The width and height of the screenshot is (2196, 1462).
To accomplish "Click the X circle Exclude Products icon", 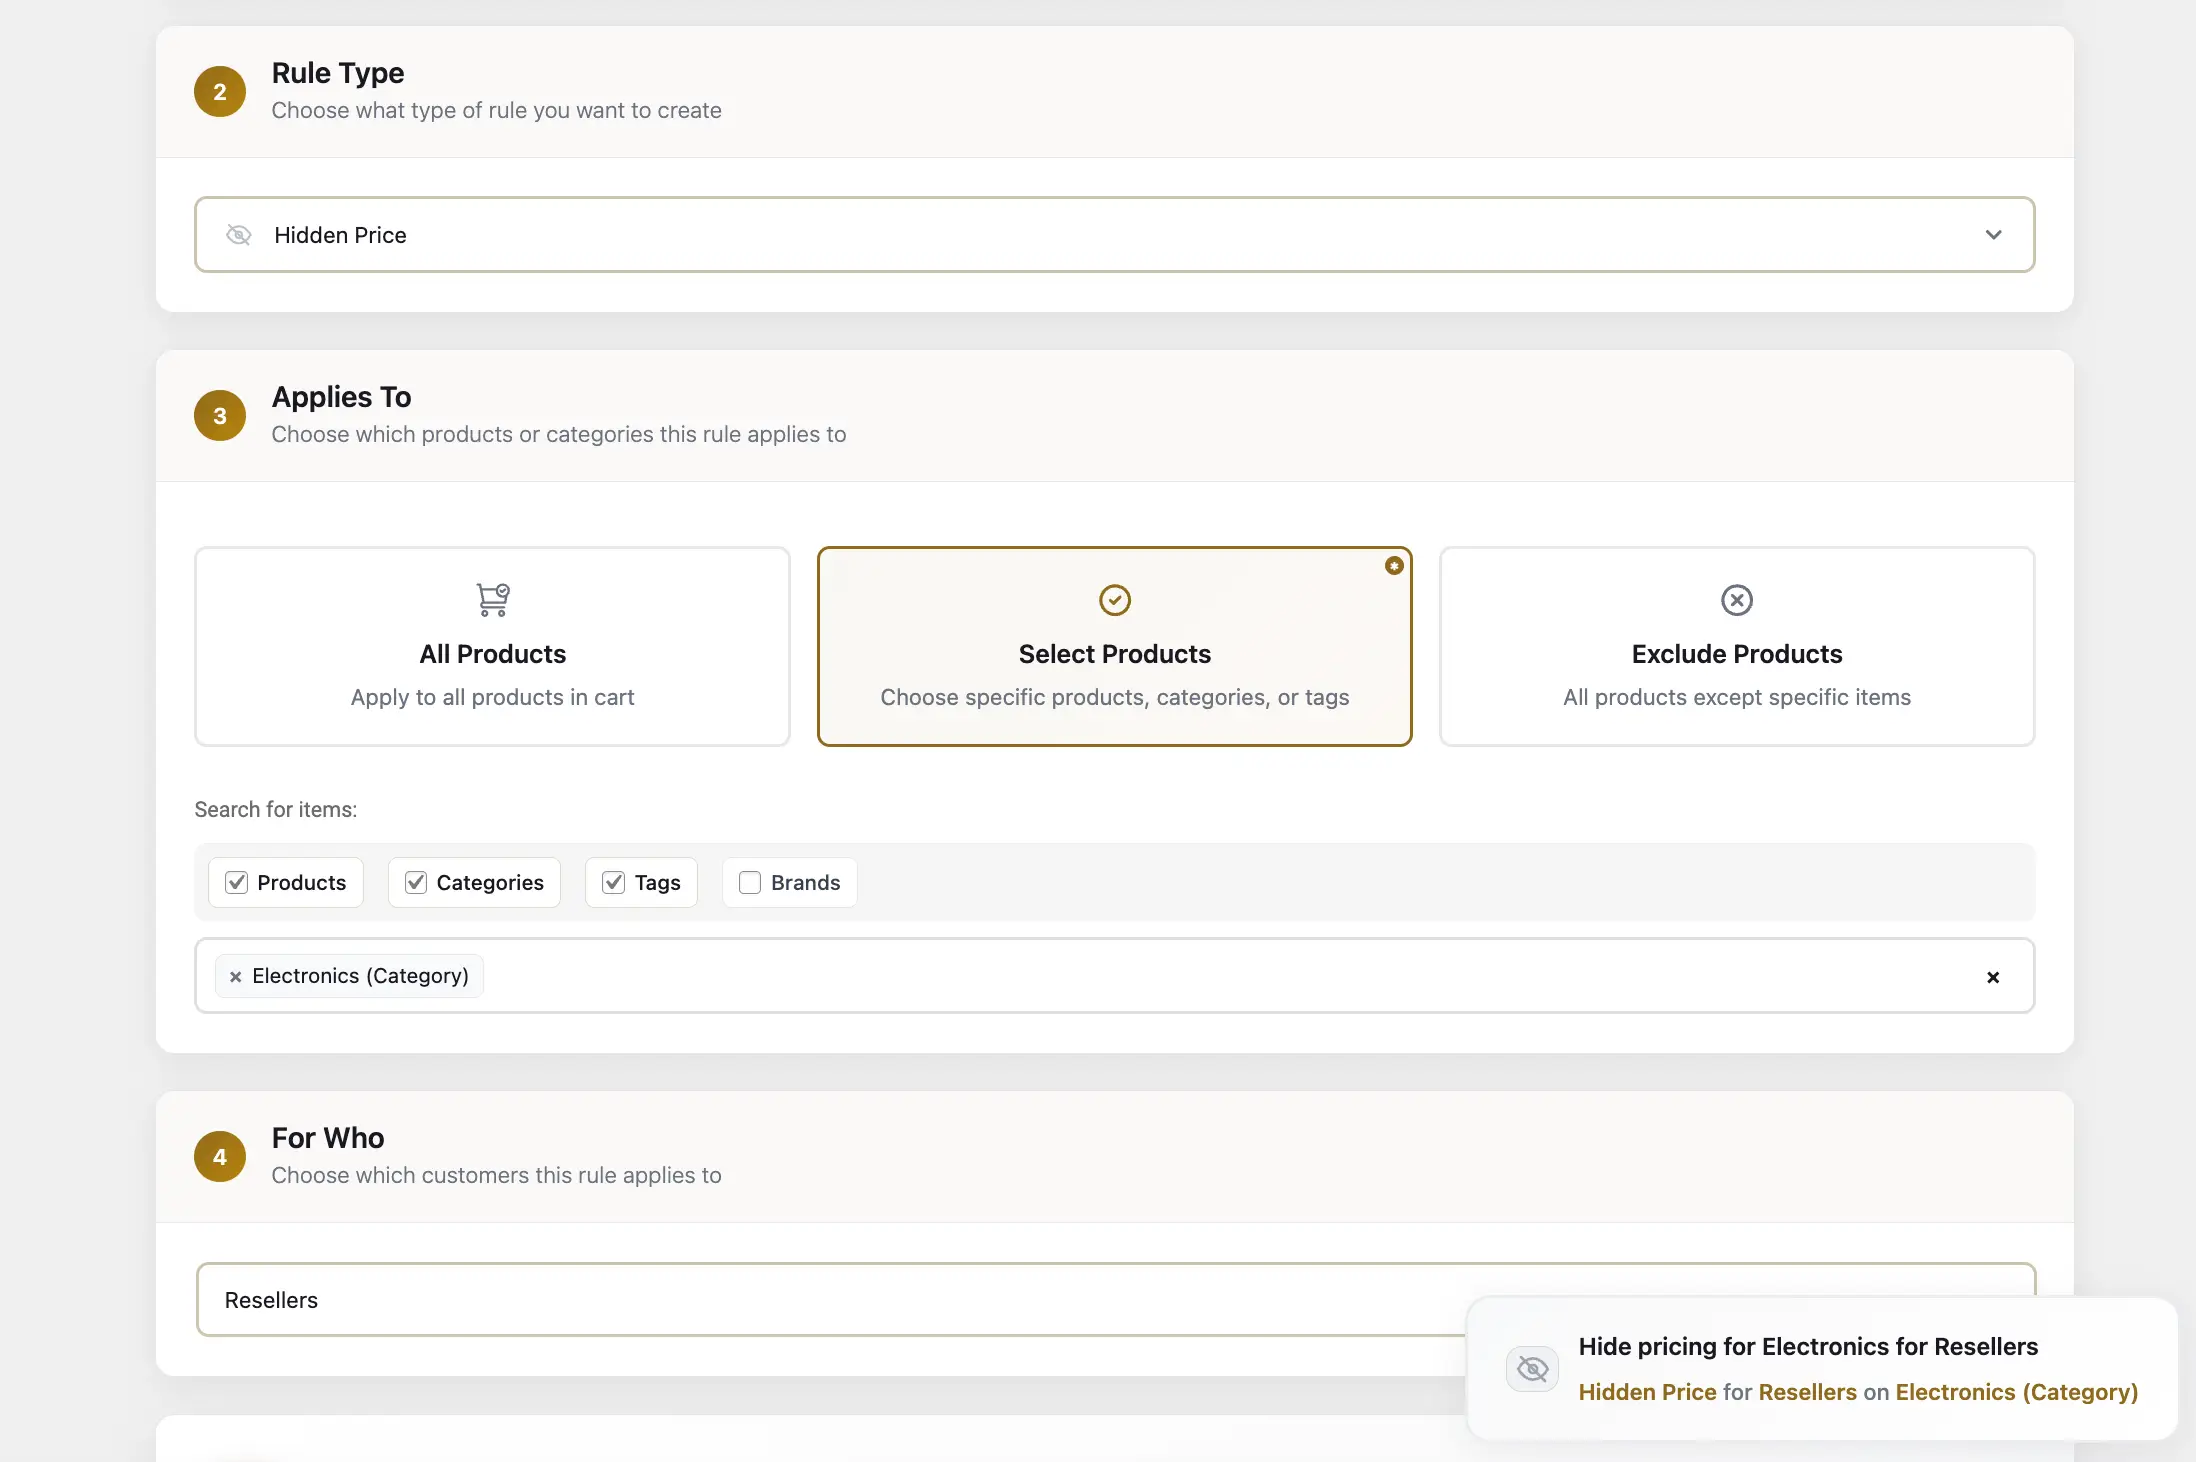I will [1736, 600].
